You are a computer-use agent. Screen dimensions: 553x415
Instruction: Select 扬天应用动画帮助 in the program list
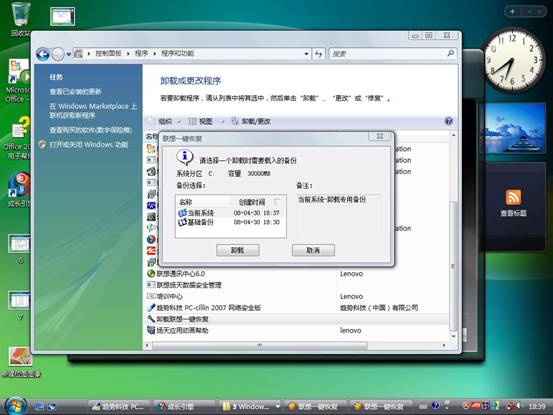pyautogui.click(x=182, y=330)
